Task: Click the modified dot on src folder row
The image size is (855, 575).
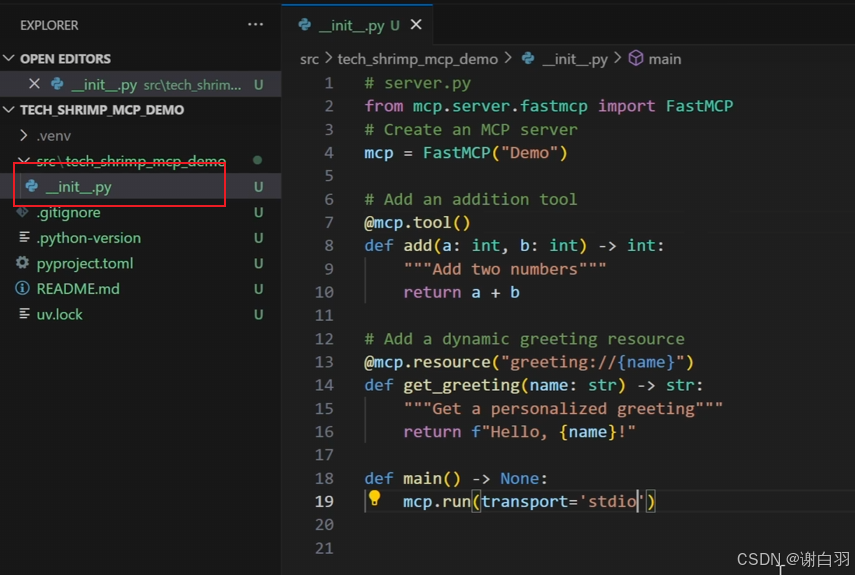Action: coord(257,160)
